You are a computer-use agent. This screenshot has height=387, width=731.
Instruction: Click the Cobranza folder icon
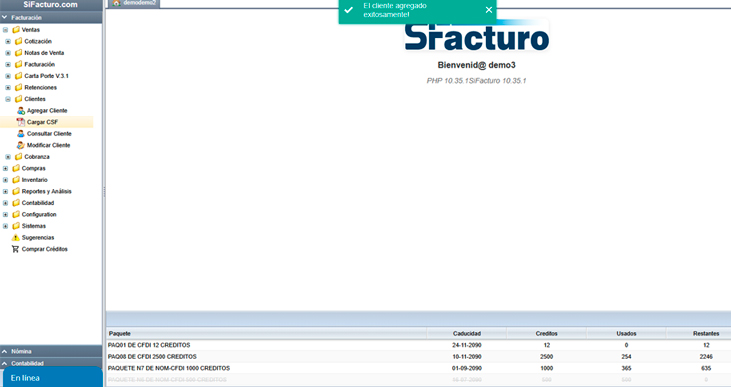[x=19, y=157]
